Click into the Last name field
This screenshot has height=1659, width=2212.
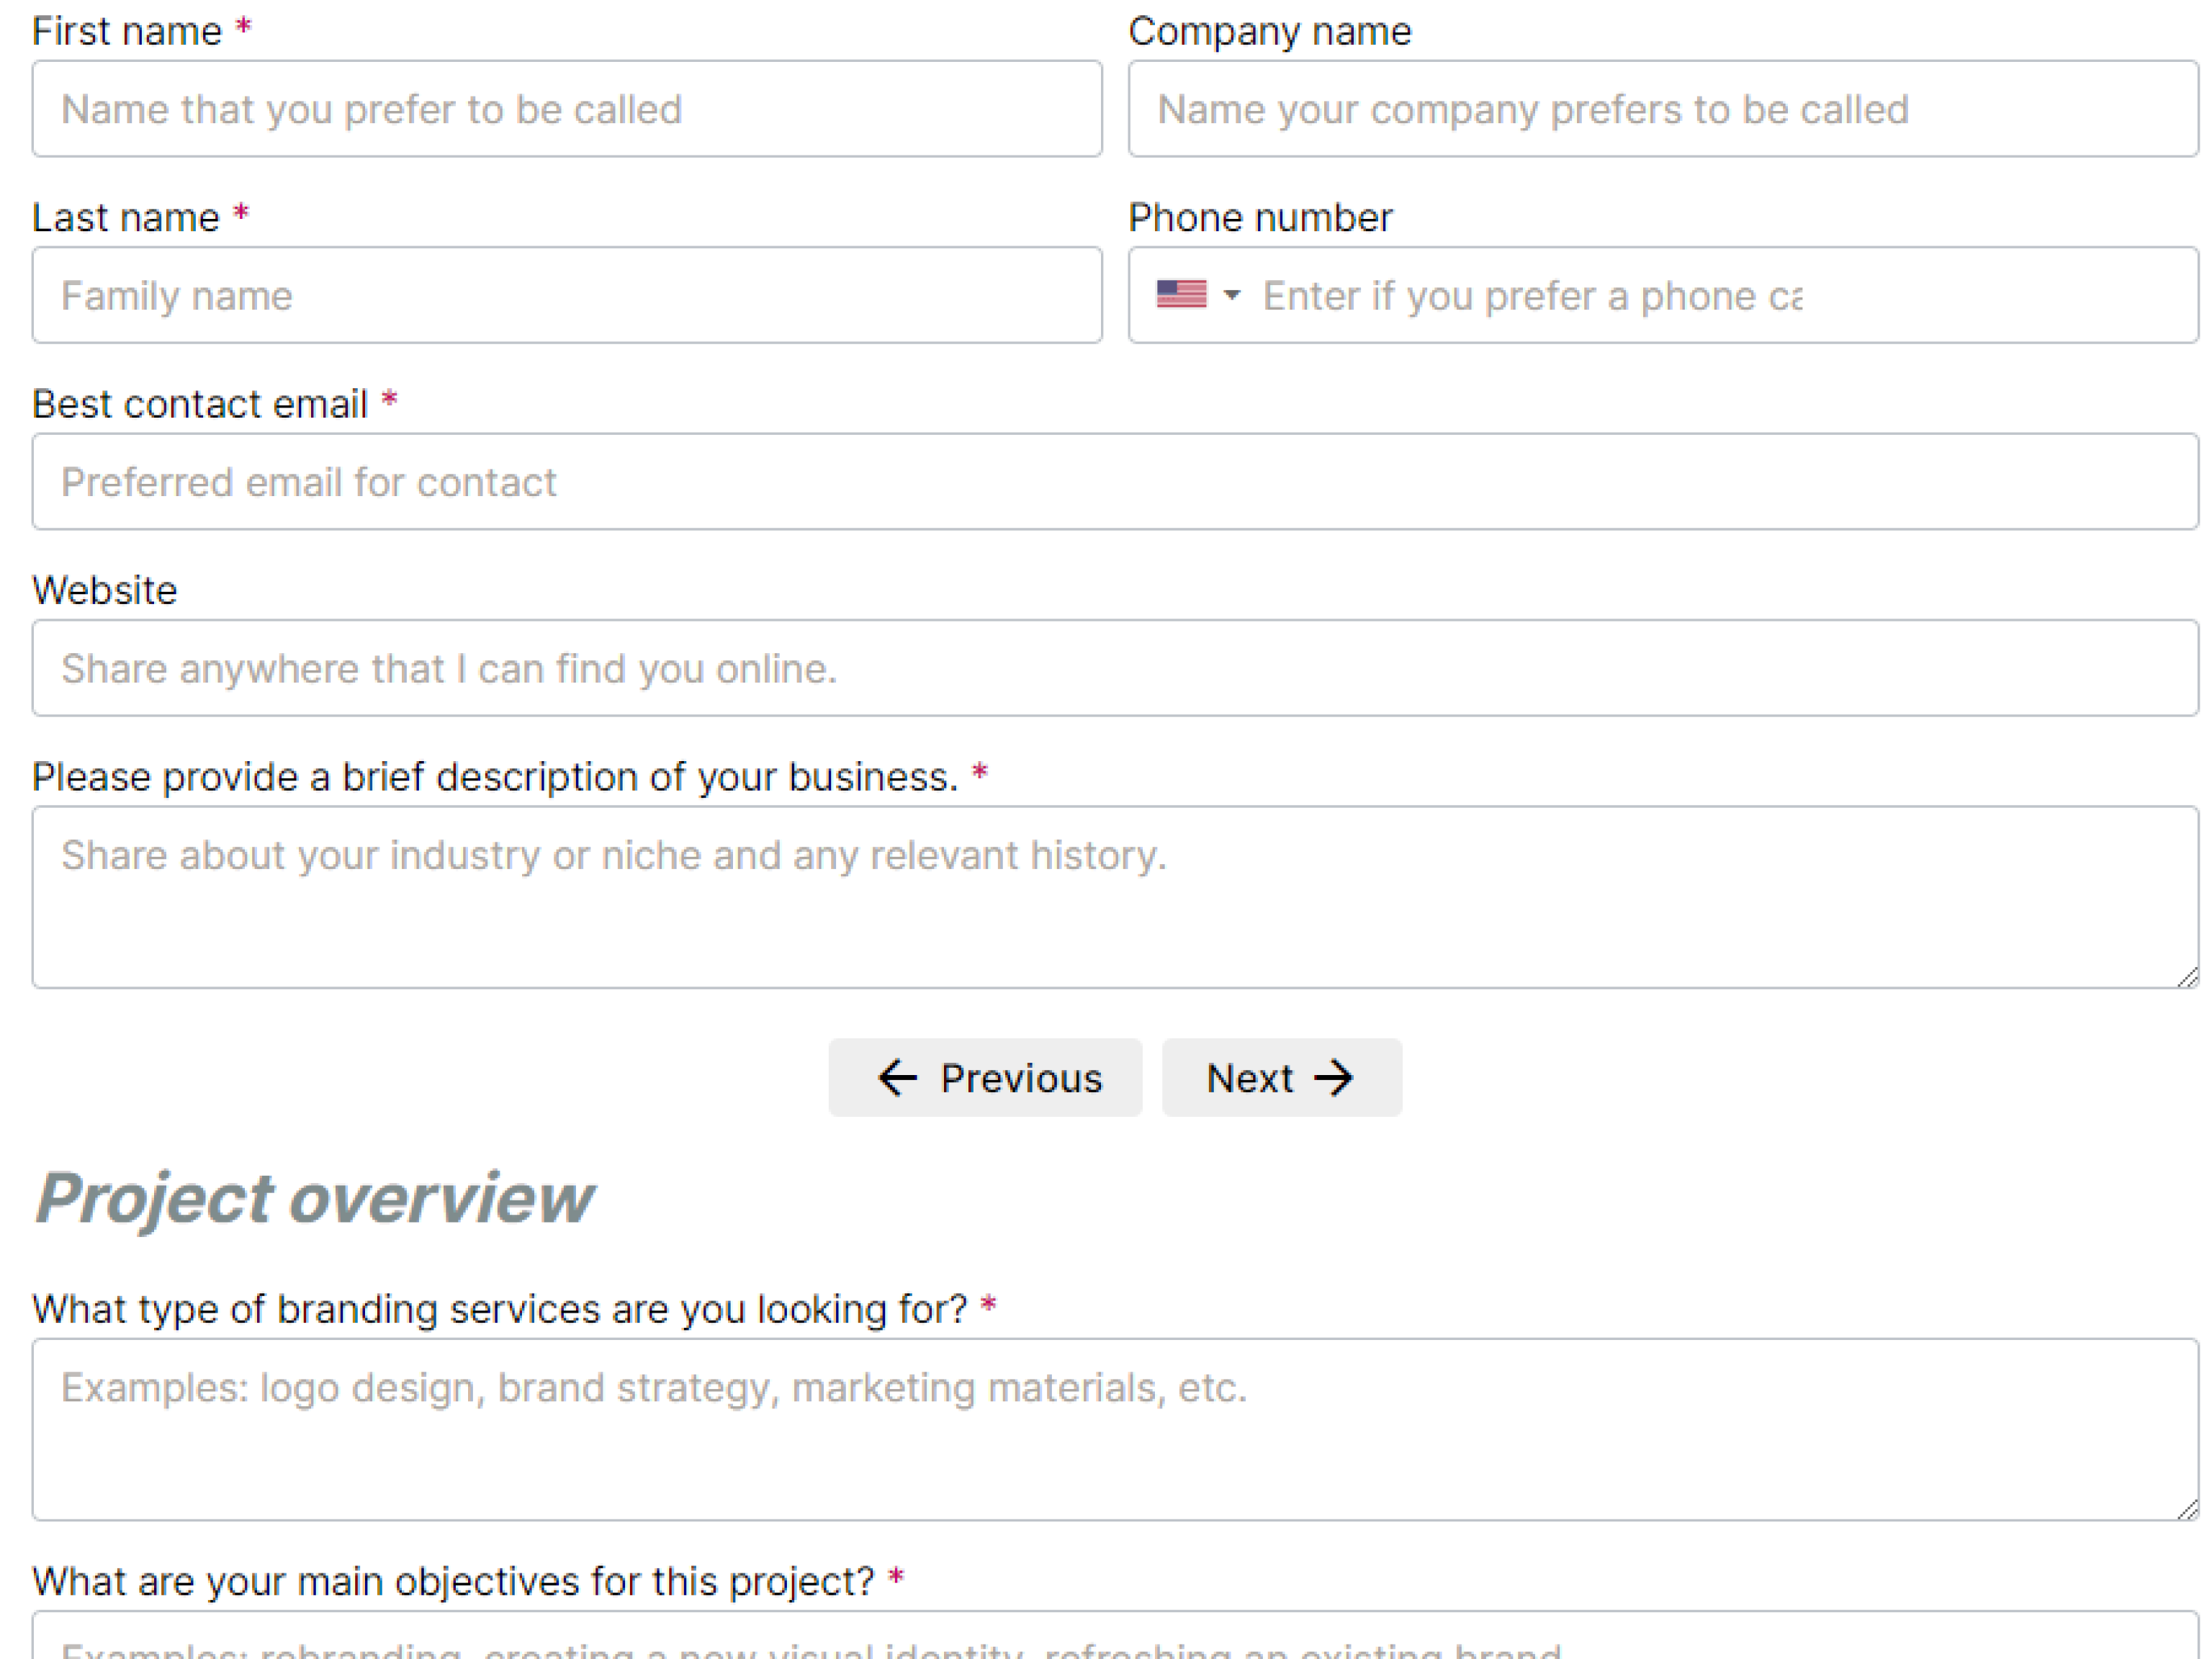pyautogui.click(x=566, y=296)
